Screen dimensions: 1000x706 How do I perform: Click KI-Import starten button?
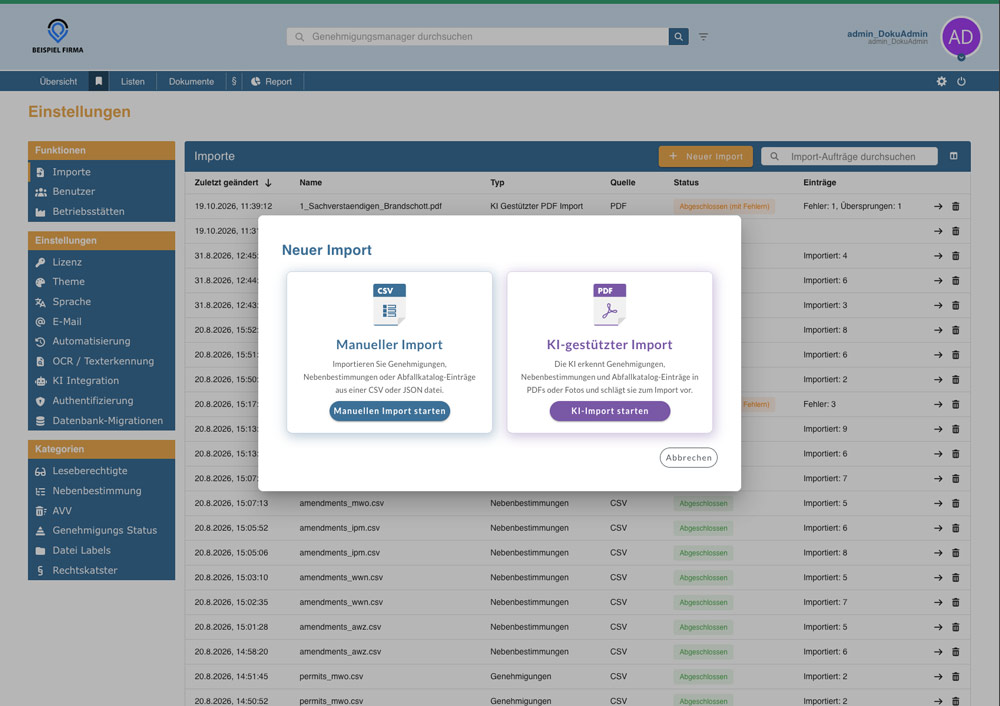click(x=610, y=411)
